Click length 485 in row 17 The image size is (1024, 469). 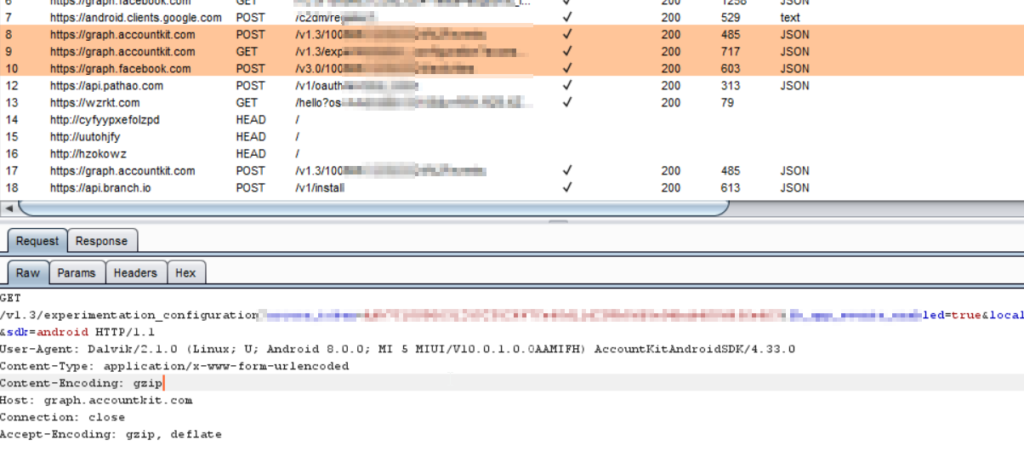pos(731,171)
